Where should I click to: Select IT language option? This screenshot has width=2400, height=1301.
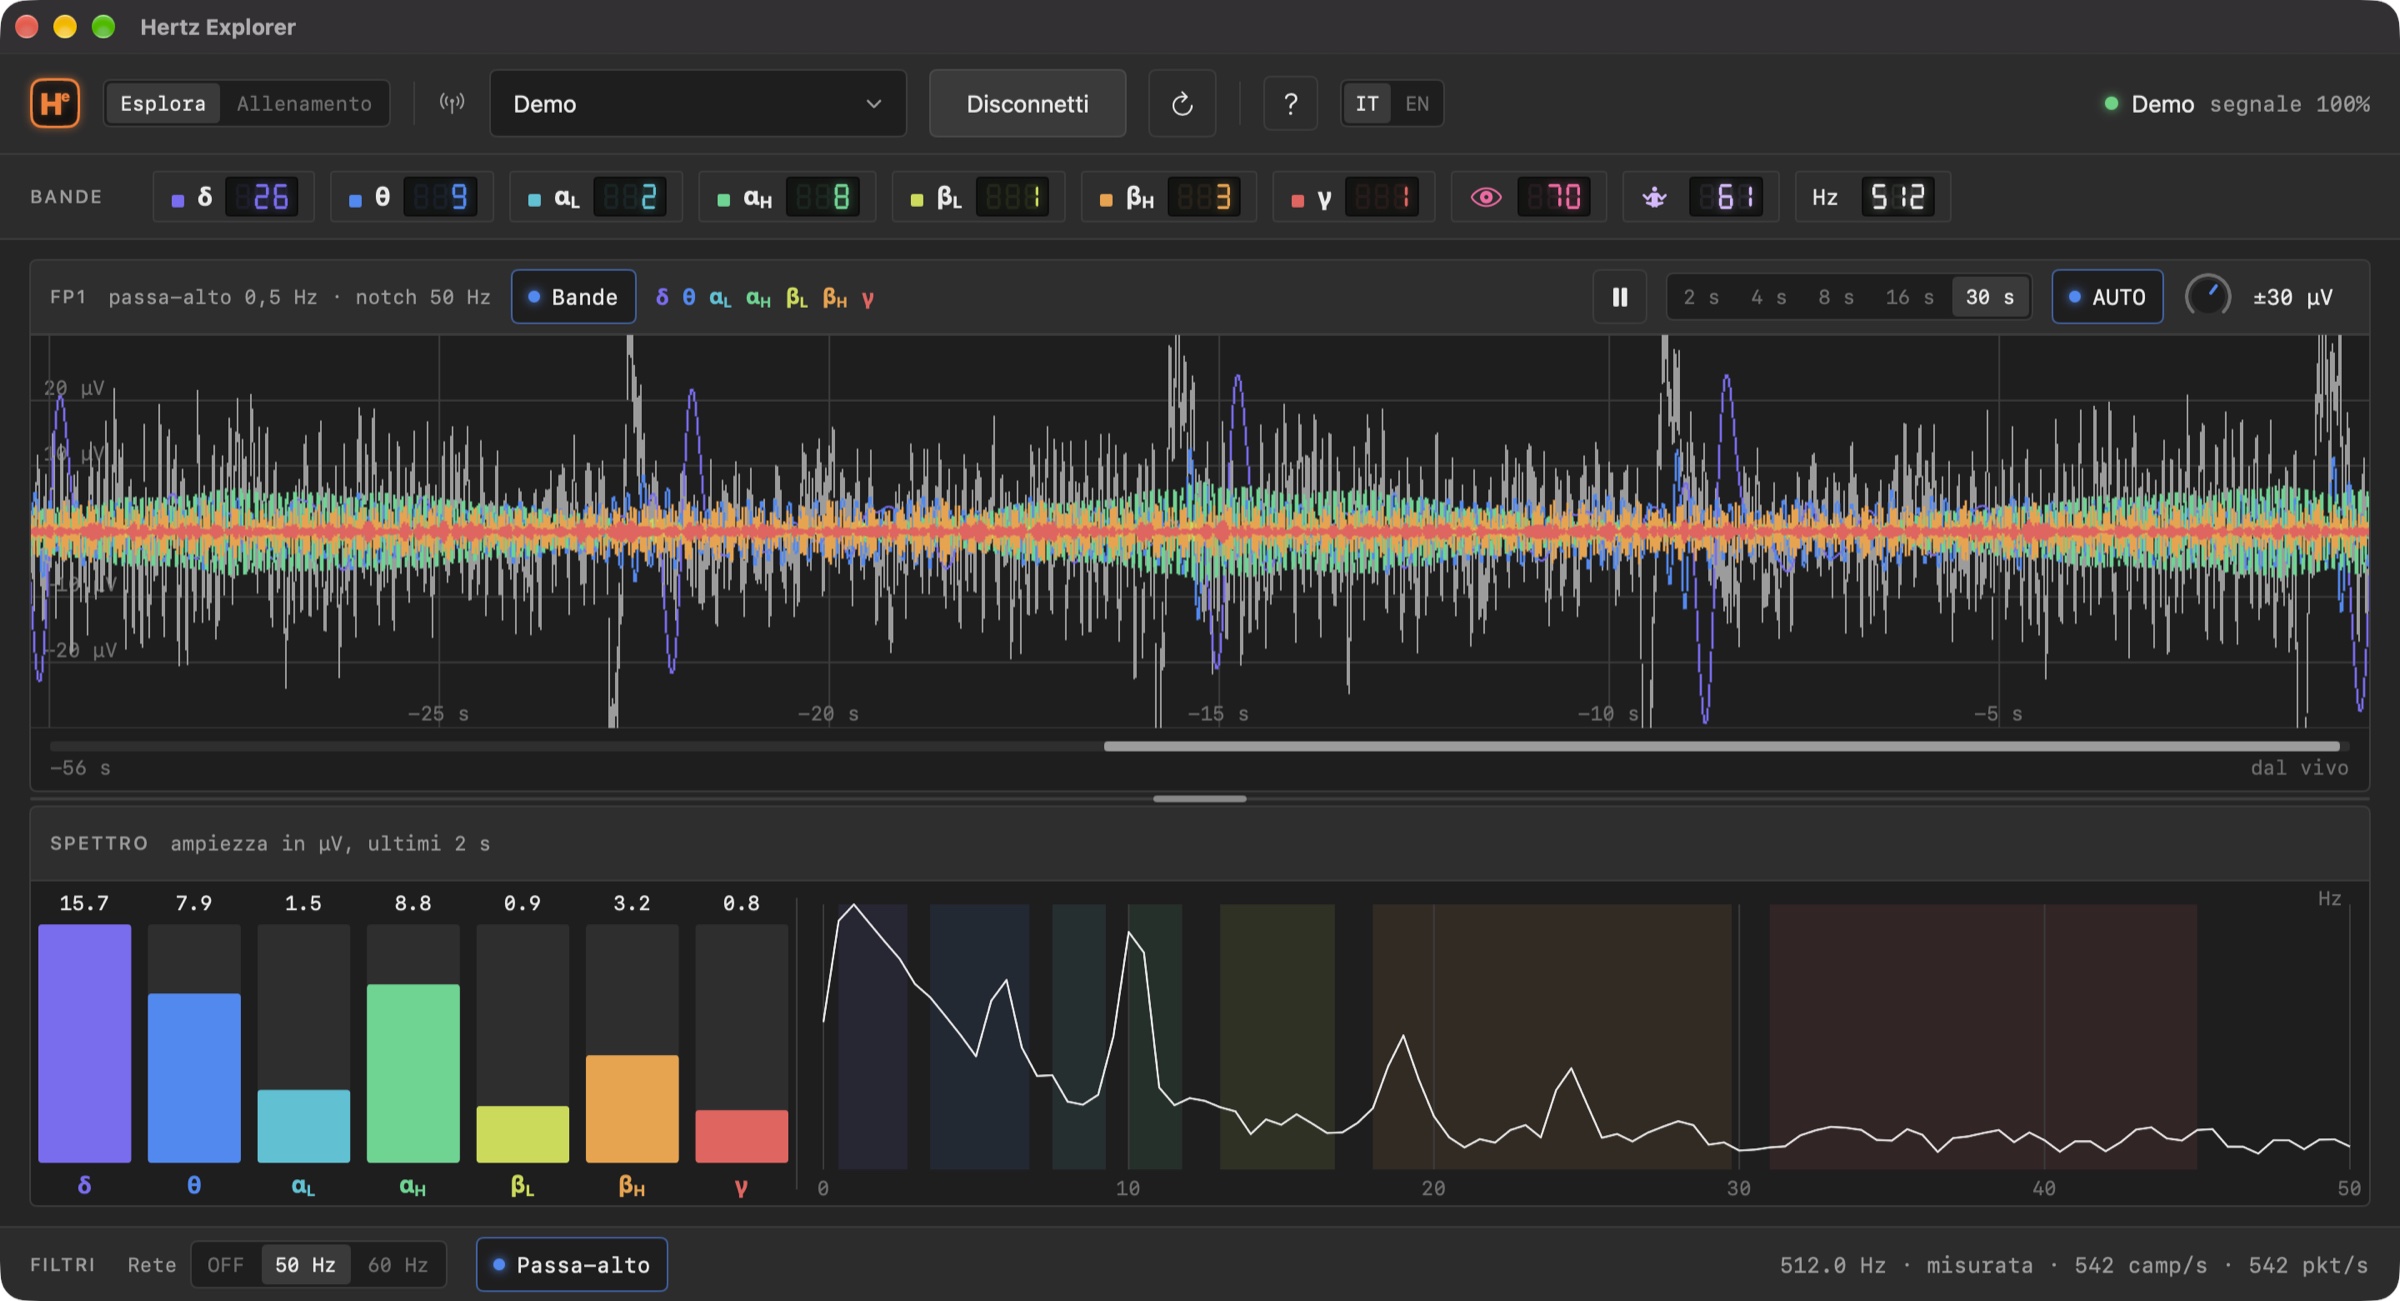click(x=1367, y=103)
